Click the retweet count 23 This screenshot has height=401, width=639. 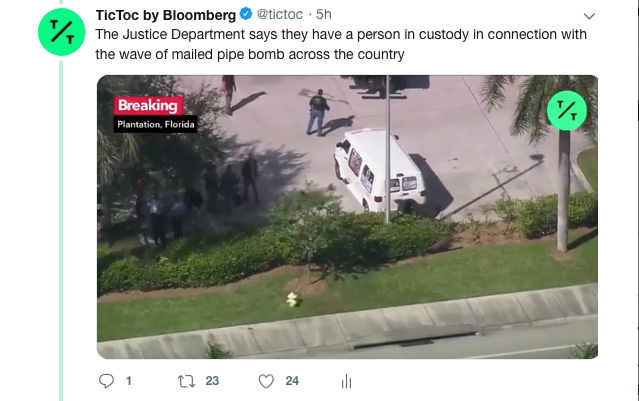212,381
